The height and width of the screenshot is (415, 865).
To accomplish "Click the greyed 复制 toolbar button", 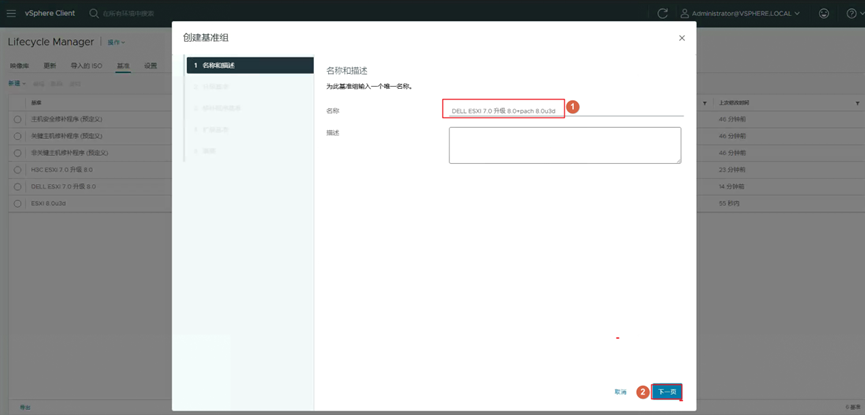I will click(74, 83).
